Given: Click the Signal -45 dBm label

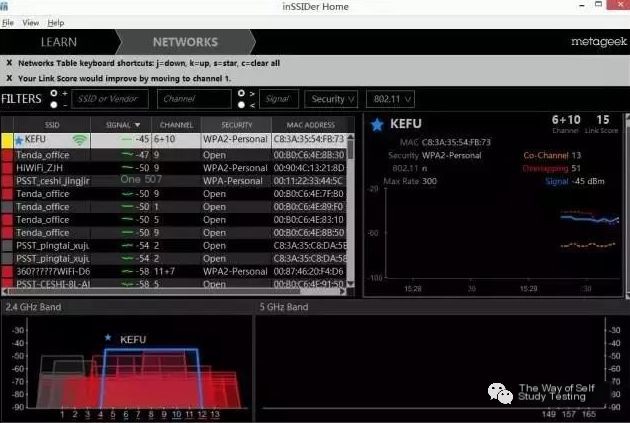Looking at the screenshot, I should (x=575, y=181).
